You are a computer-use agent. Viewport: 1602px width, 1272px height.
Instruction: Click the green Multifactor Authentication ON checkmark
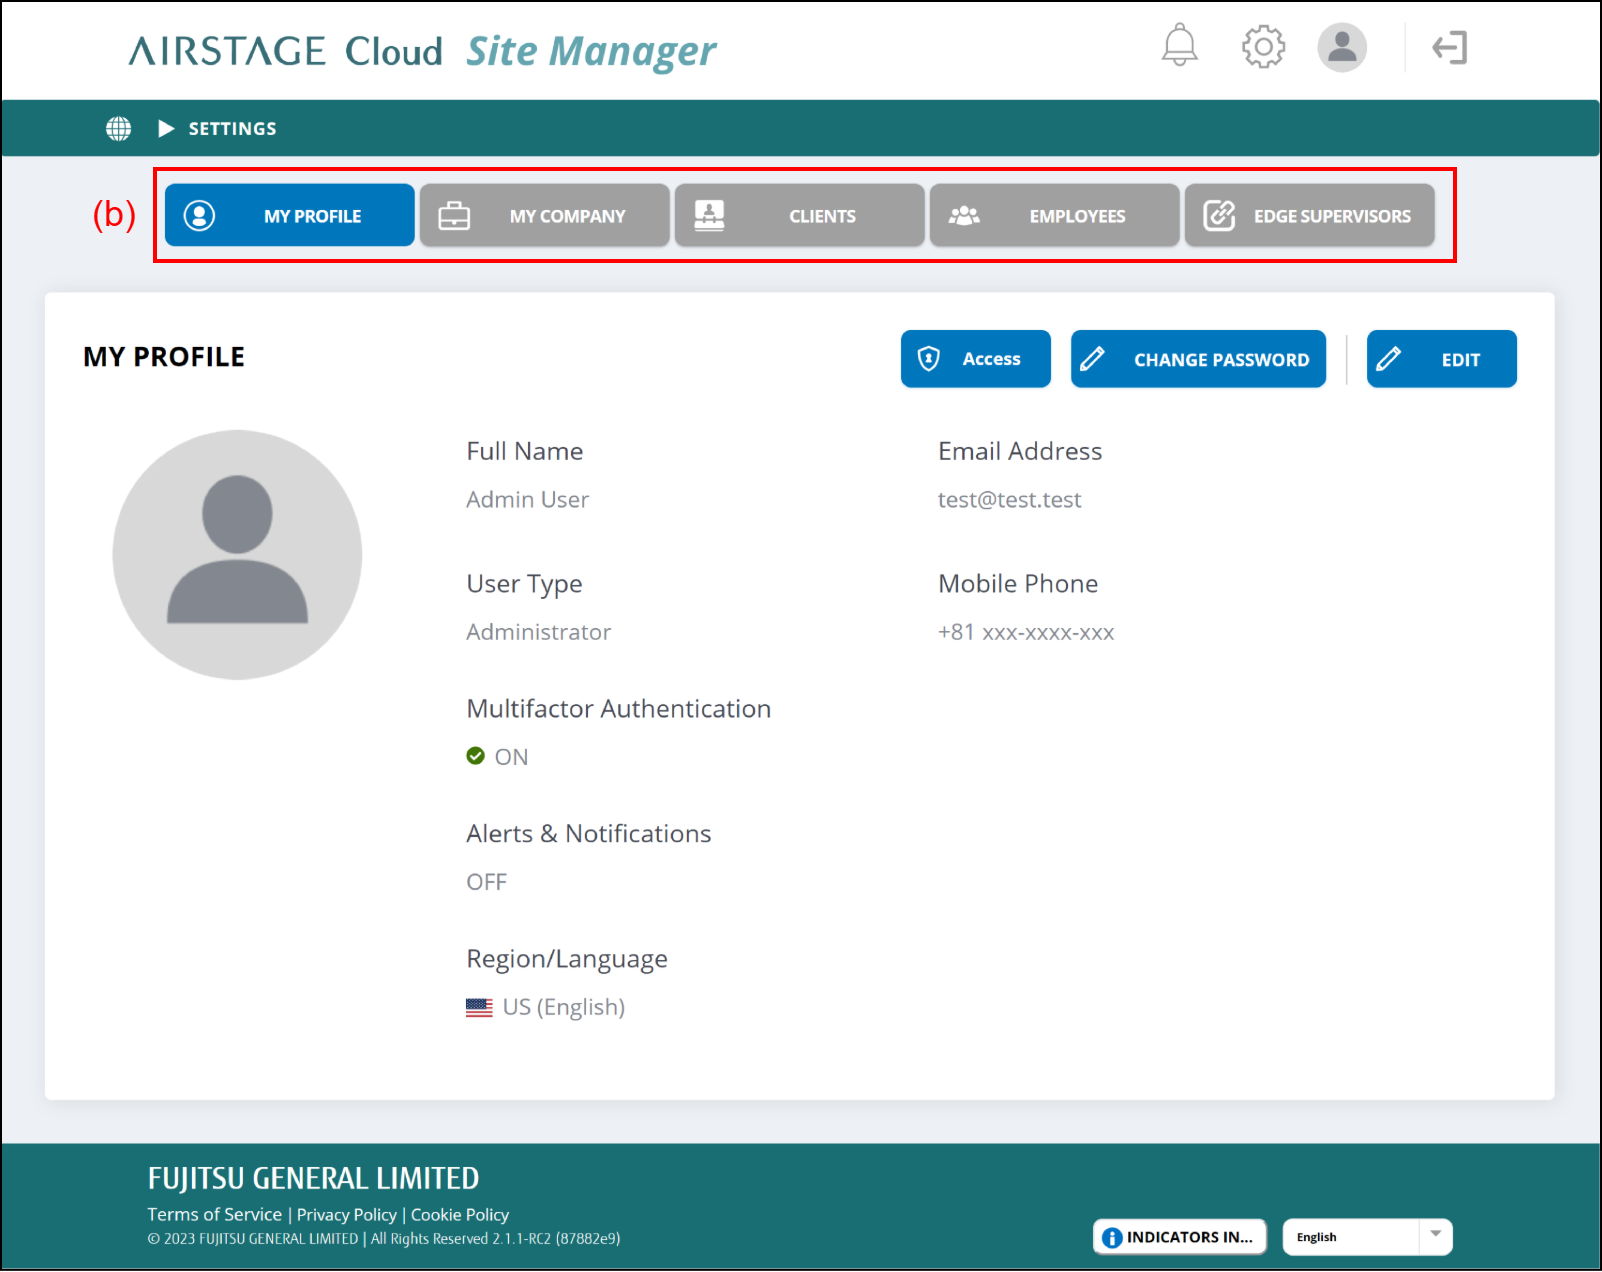tap(476, 757)
